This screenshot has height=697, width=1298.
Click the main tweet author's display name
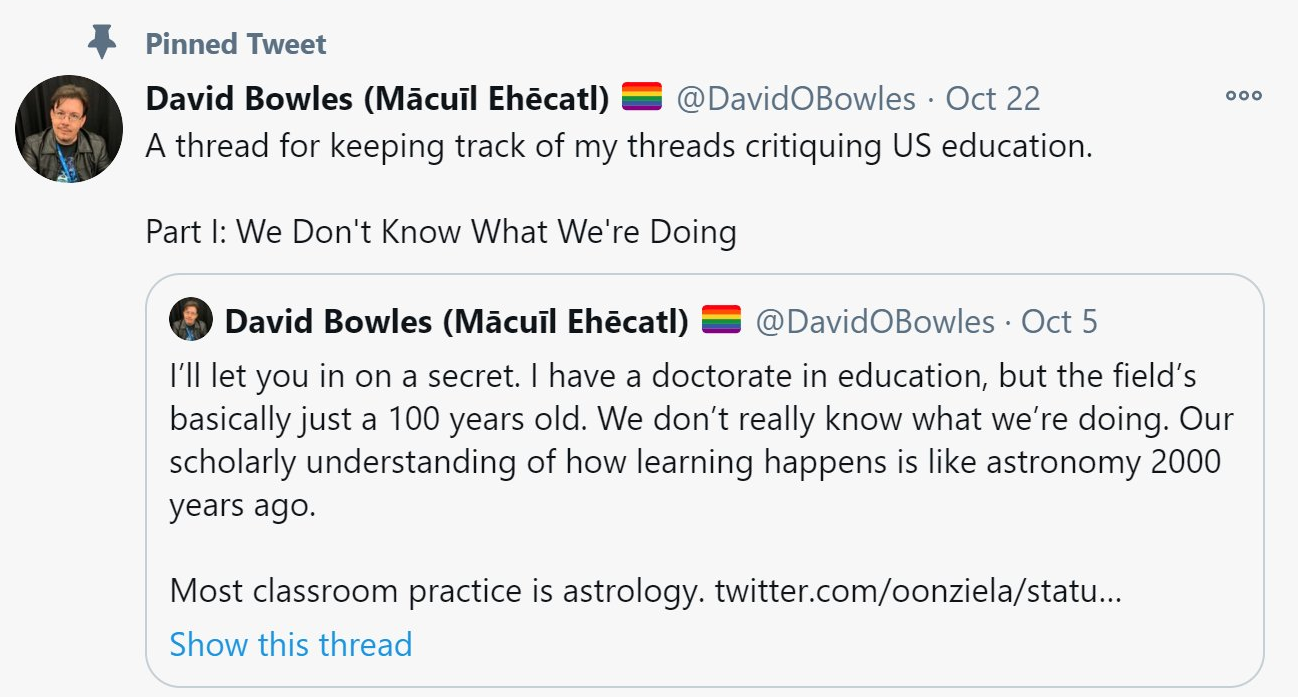tap(378, 98)
